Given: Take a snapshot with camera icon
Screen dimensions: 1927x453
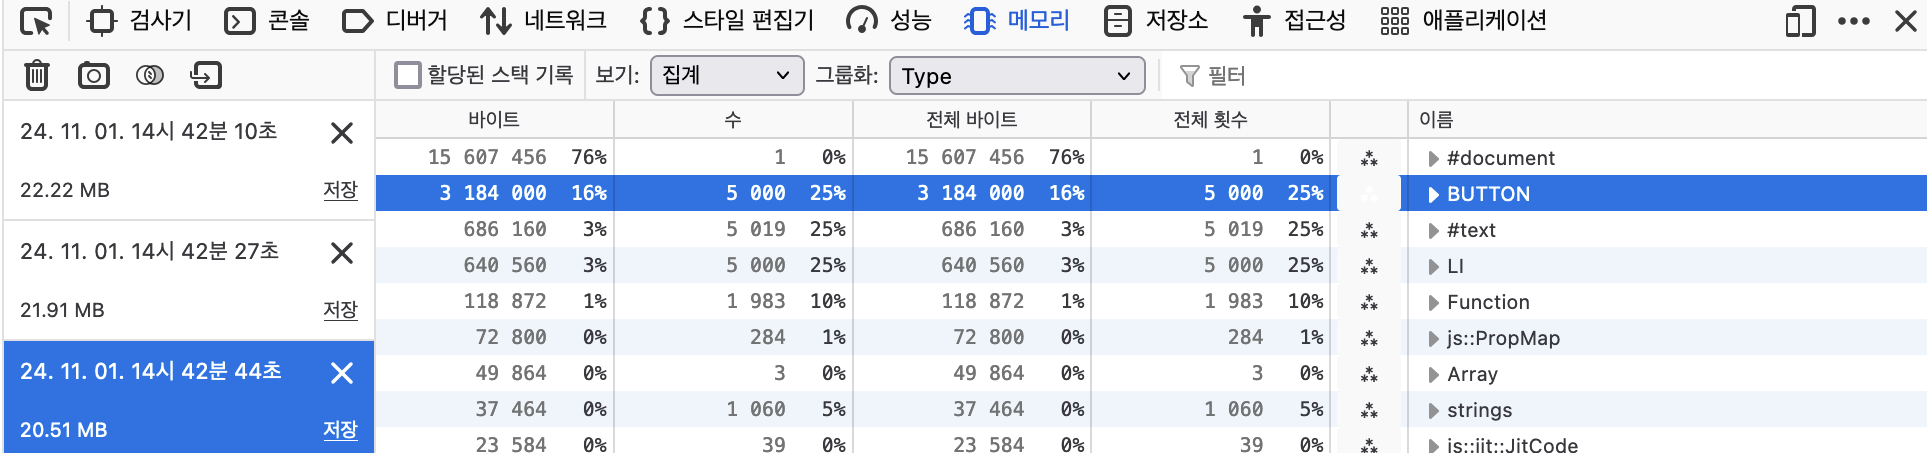Looking at the screenshot, I should tap(94, 75).
